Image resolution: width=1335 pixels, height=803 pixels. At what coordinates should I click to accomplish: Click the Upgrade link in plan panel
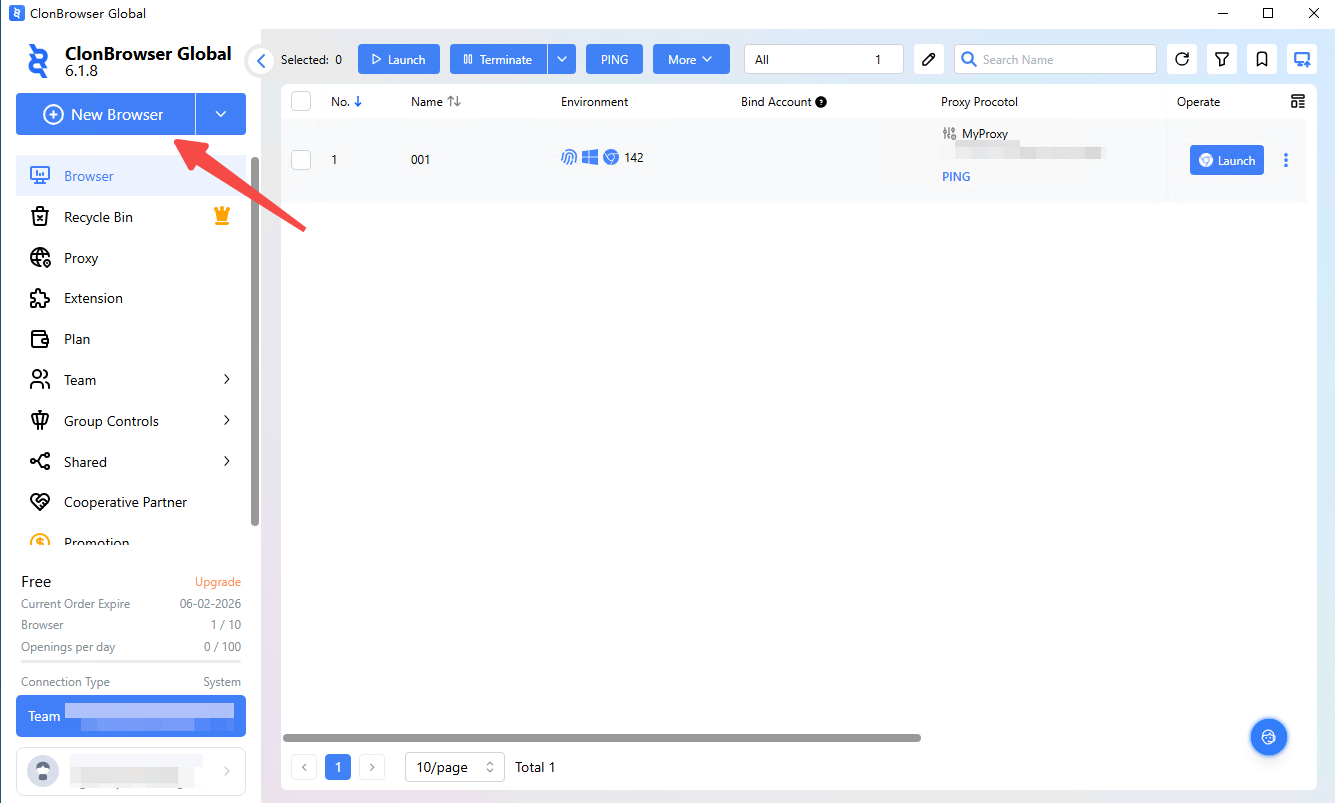[217, 582]
